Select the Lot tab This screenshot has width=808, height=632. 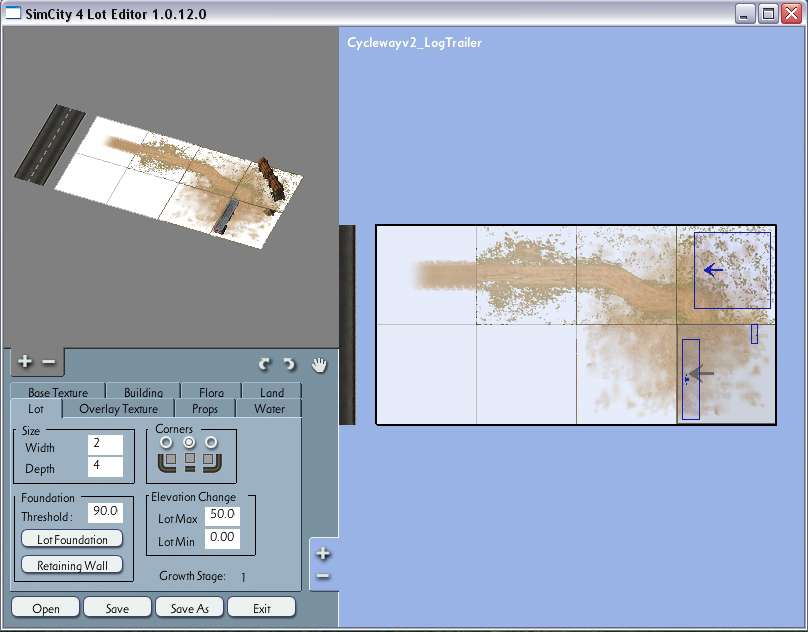[x=36, y=409]
